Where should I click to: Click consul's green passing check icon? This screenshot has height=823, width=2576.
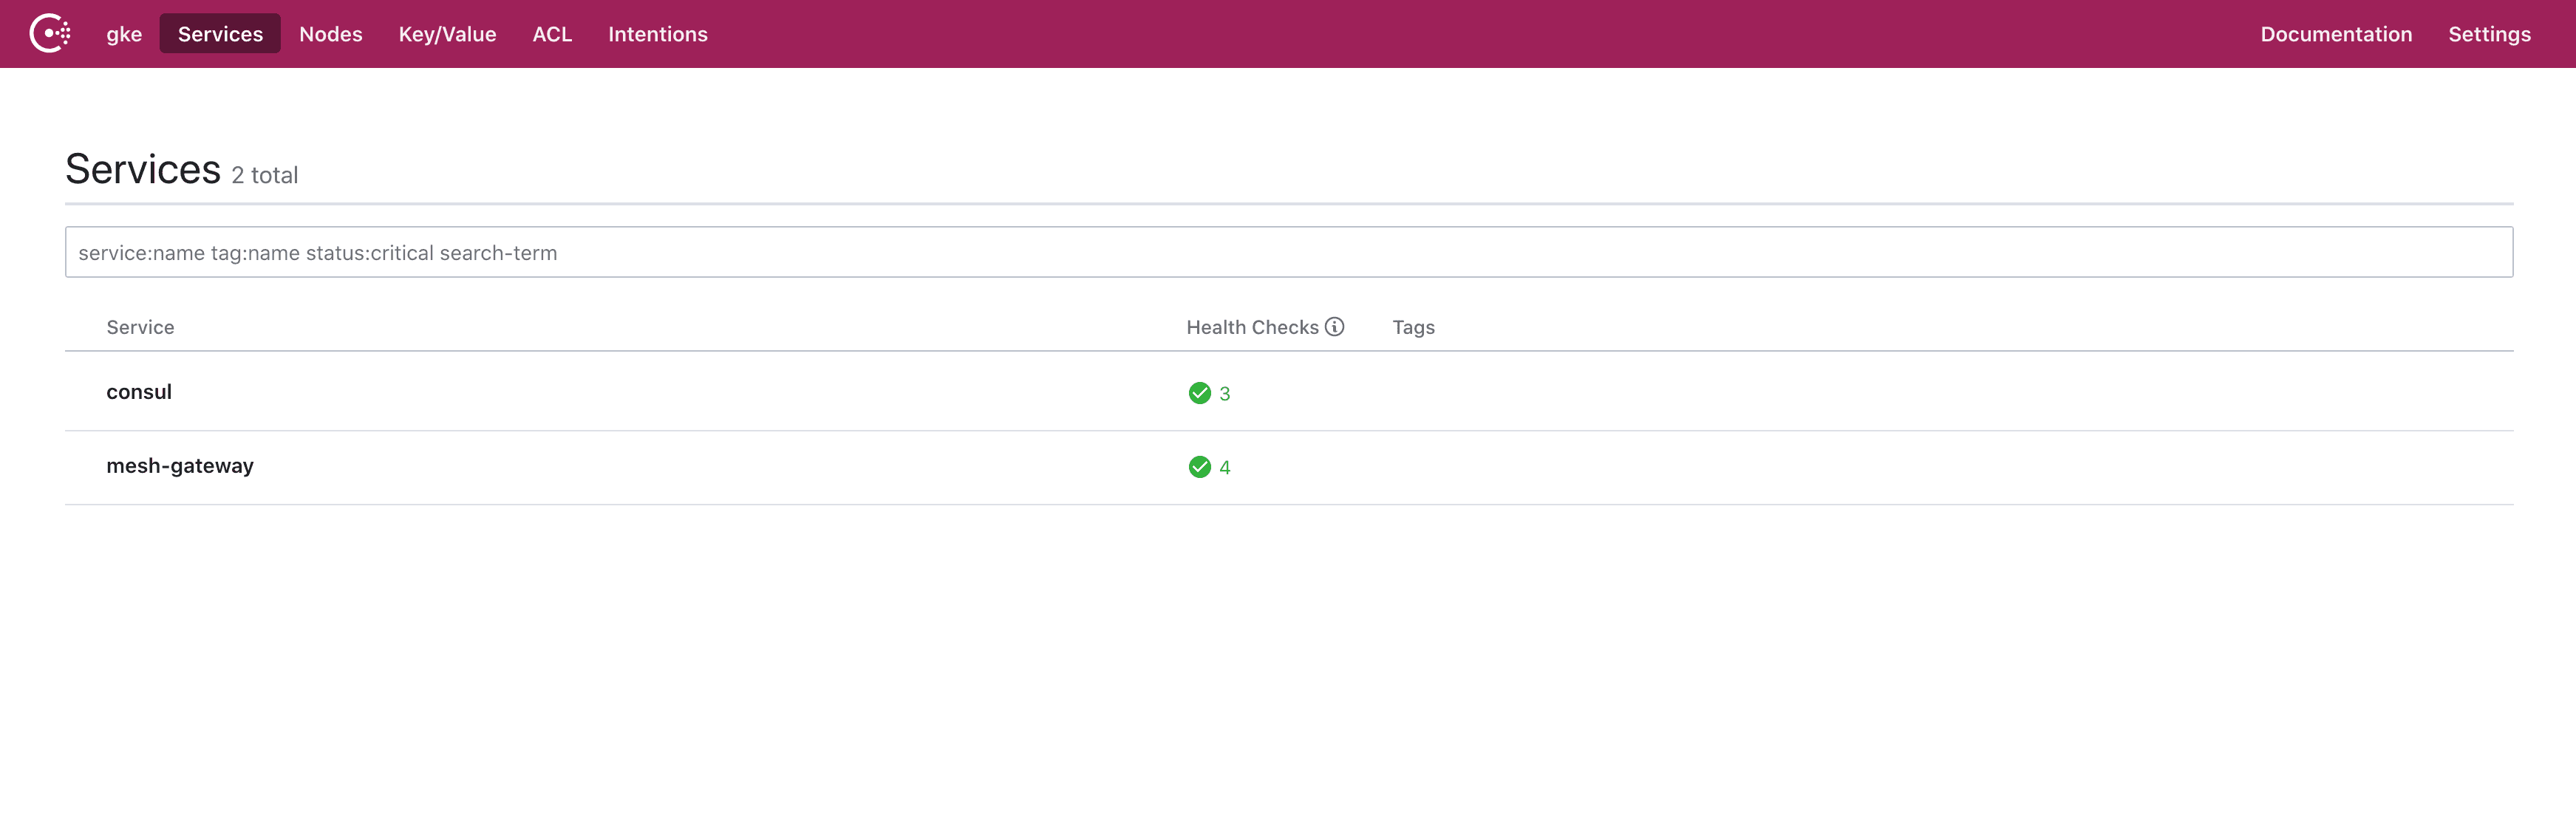[x=1199, y=393]
